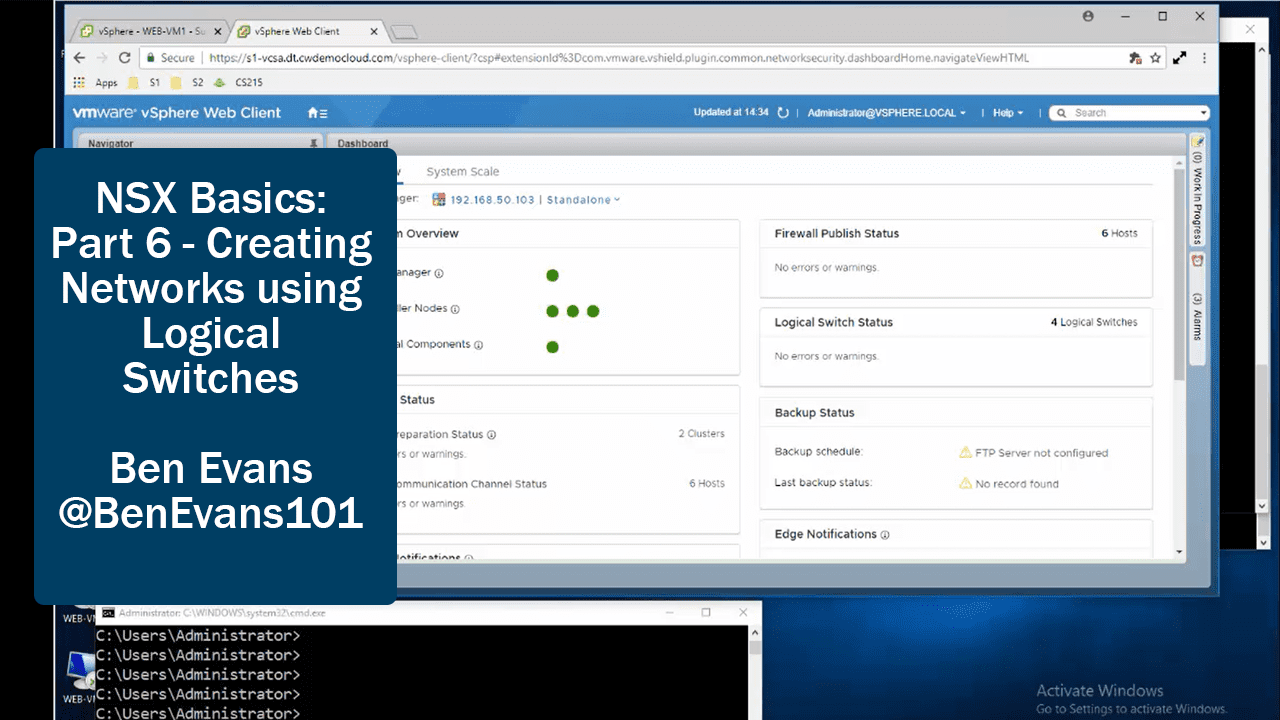Click the browser back arrow
This screenshot has height=720, width=1280.
[x=79, y=58]
